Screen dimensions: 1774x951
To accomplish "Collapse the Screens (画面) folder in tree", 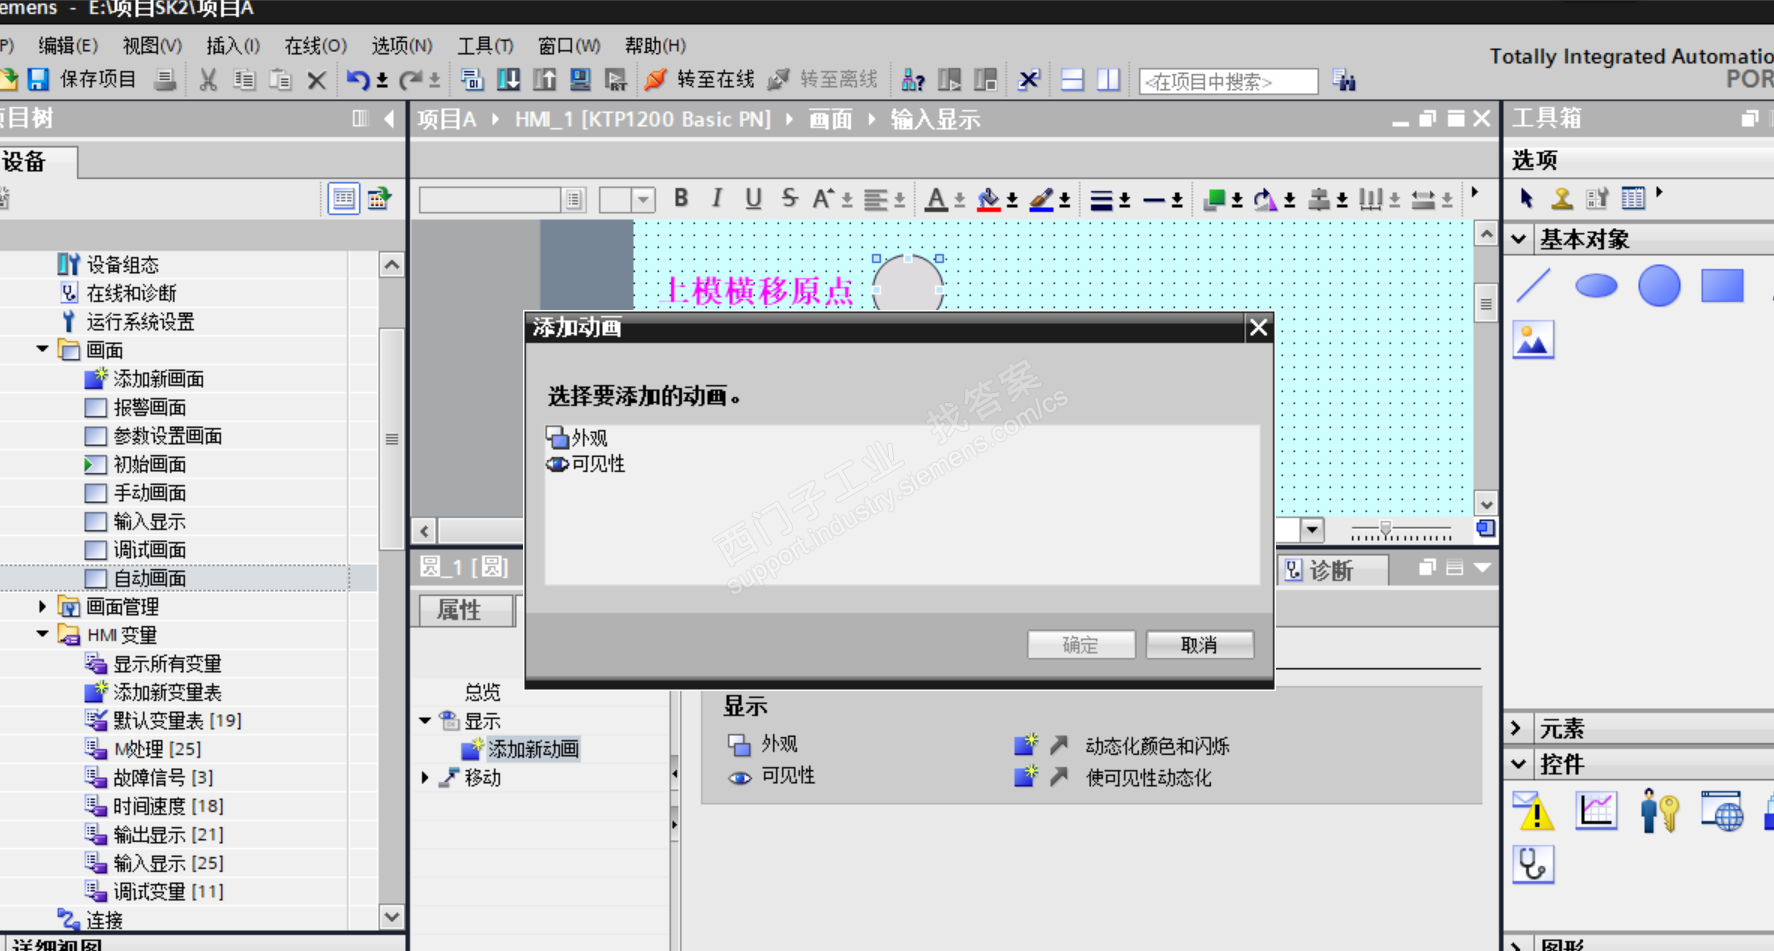I will point(42,349).
